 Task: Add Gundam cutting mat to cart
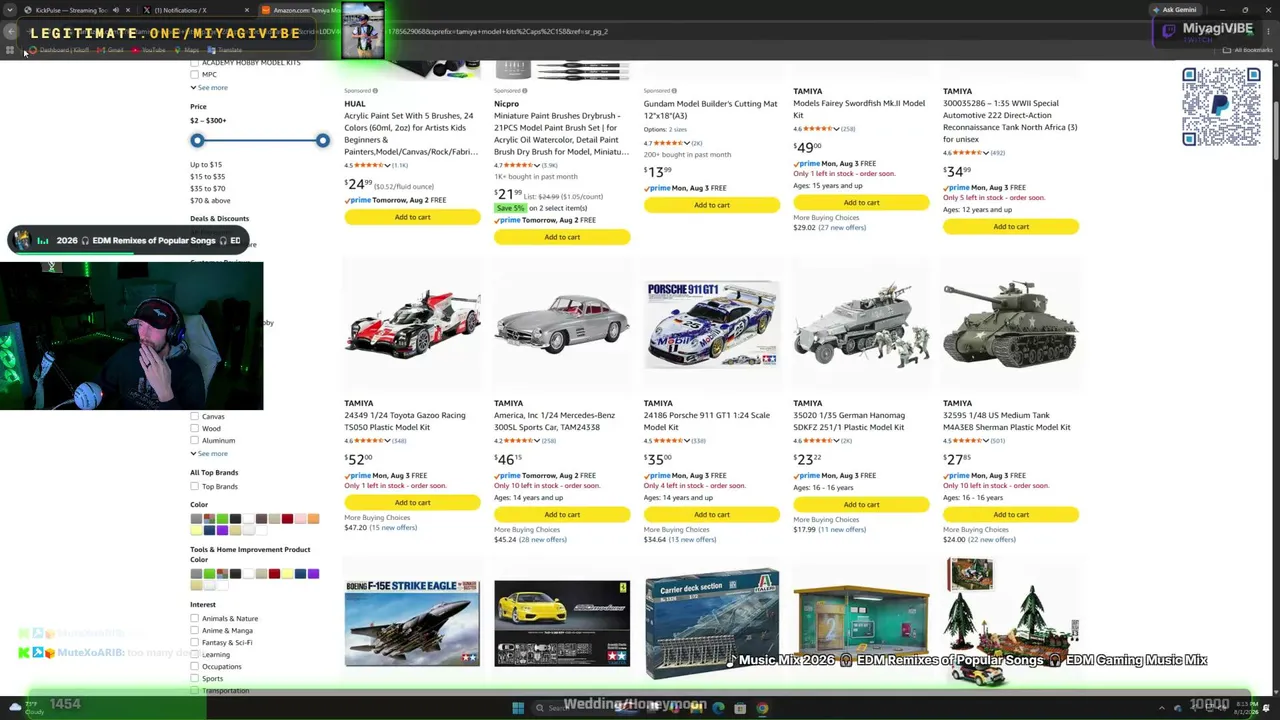click(712, 206)
